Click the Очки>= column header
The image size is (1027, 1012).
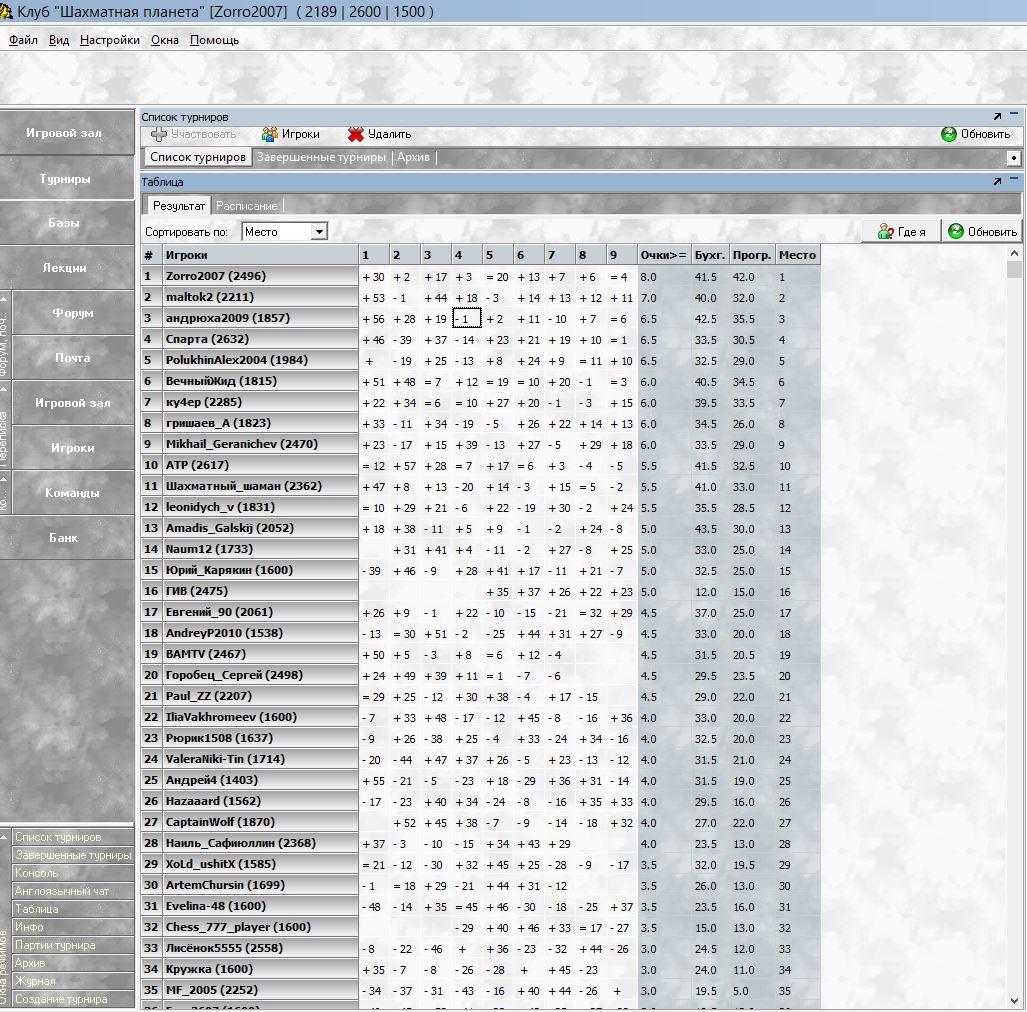tap(663, 256)
